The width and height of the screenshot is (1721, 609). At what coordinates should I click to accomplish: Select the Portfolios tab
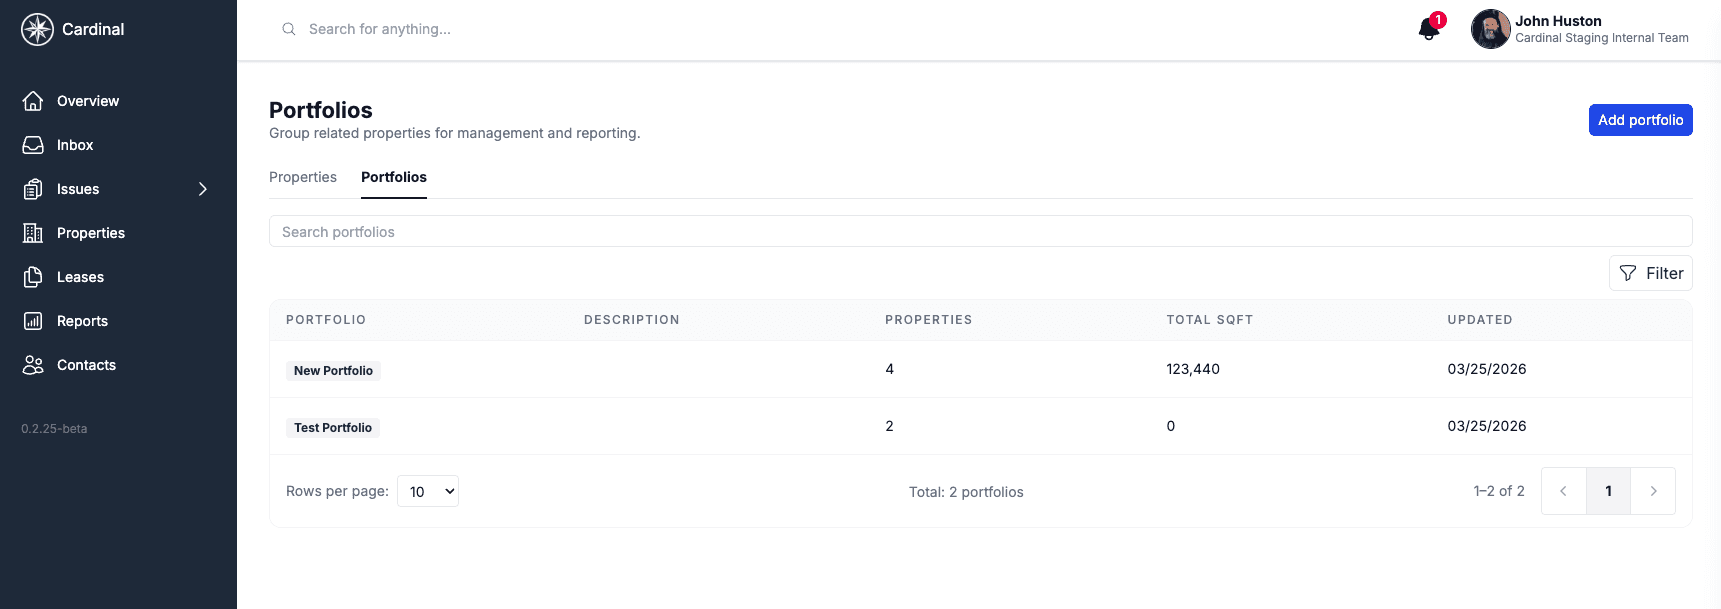(394, 177)
